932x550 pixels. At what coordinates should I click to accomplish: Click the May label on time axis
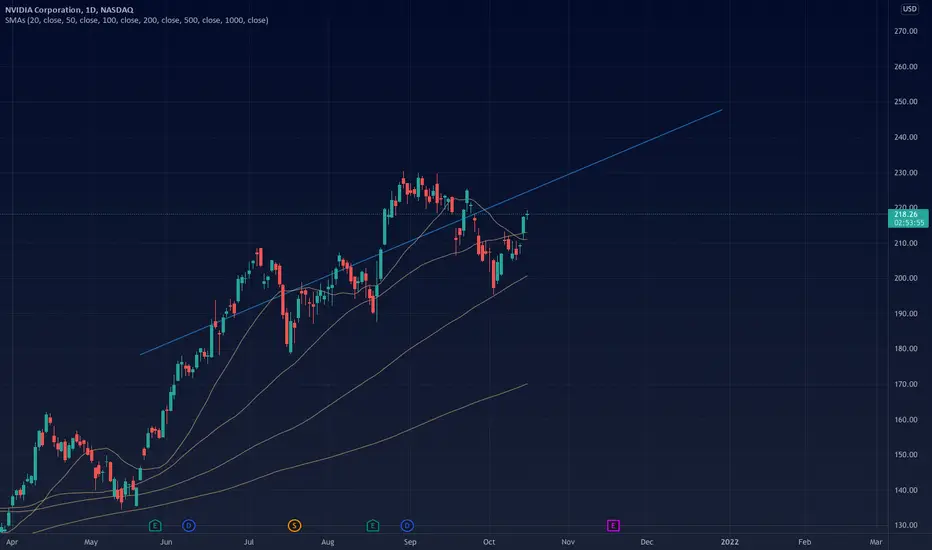91,542
